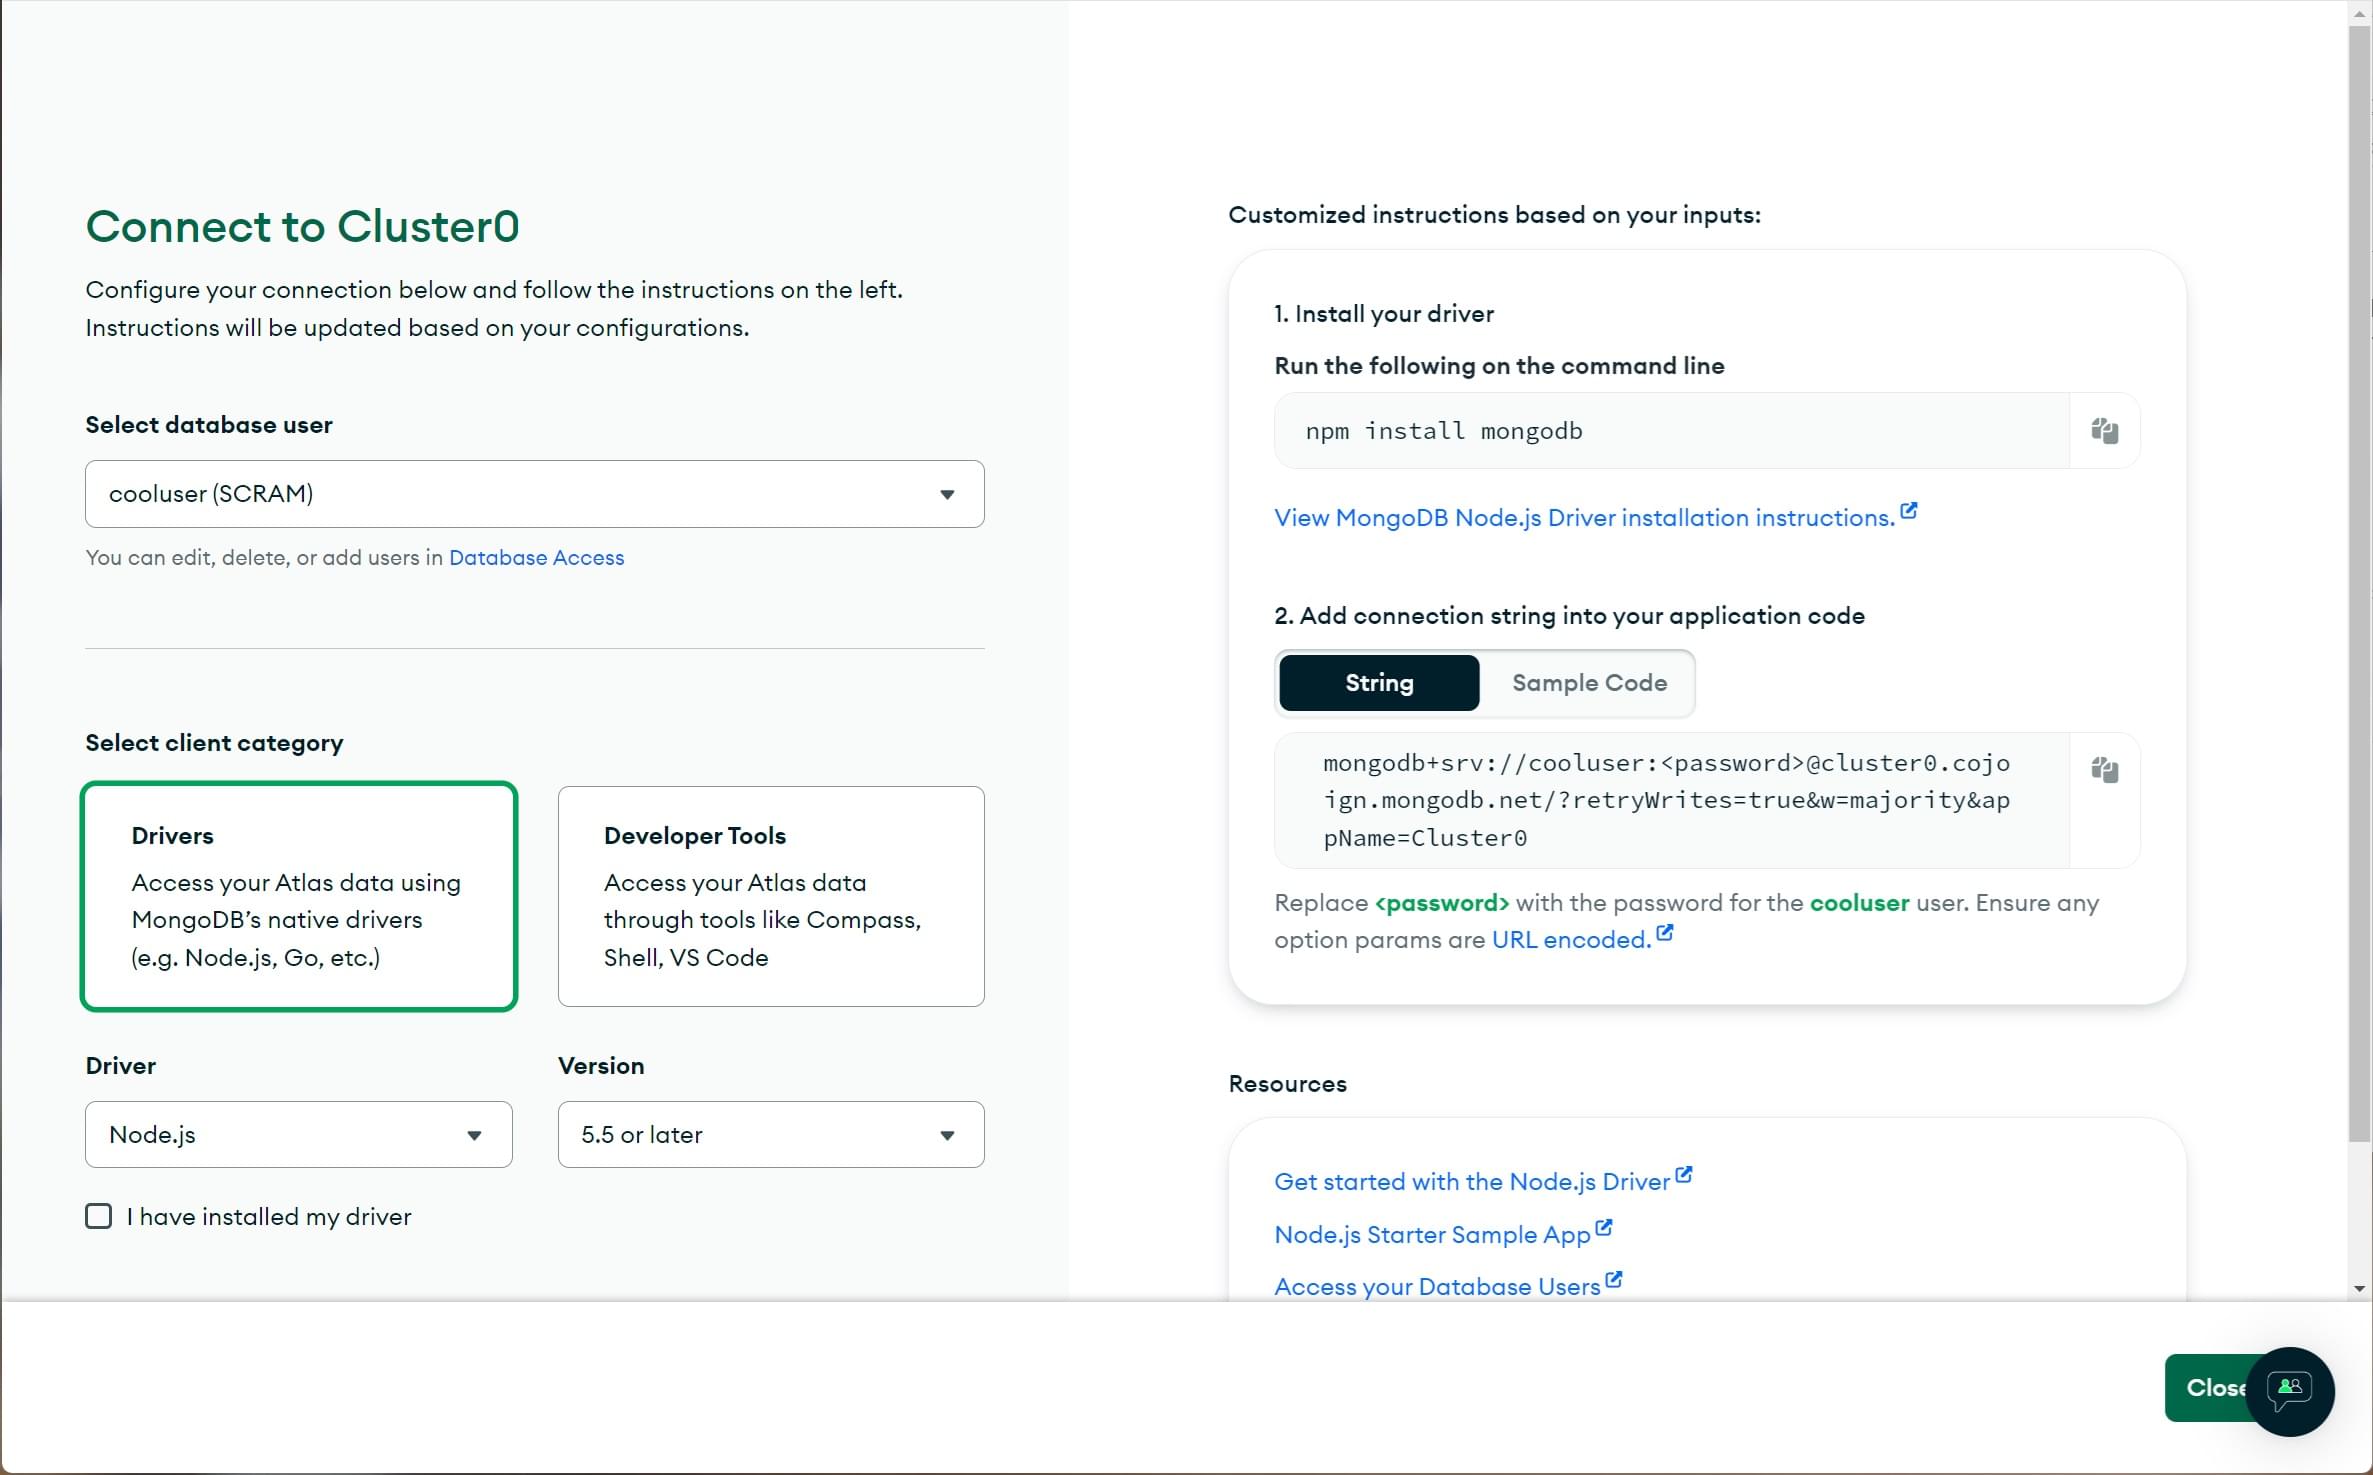Screen dimensions: 2373x1475
Task: Enable the I have installed my driver checkbox
Action: tap(99, 1217)
